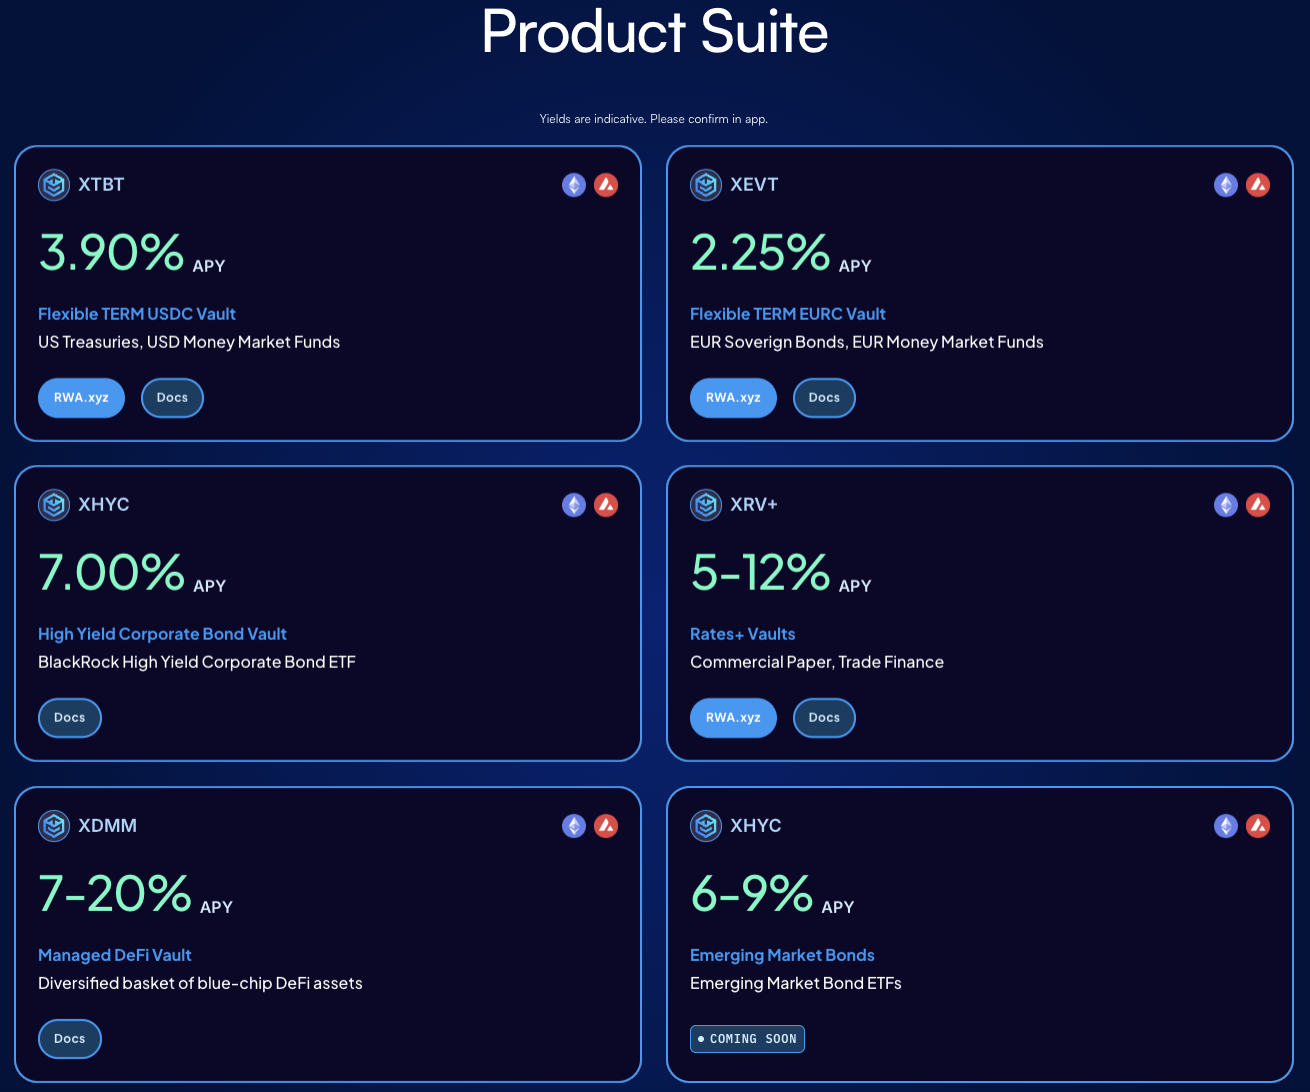This screenshot has width=1310, height=1092.
Task: Click the XRV+ ticker name
Action: [x=754, y=505]
